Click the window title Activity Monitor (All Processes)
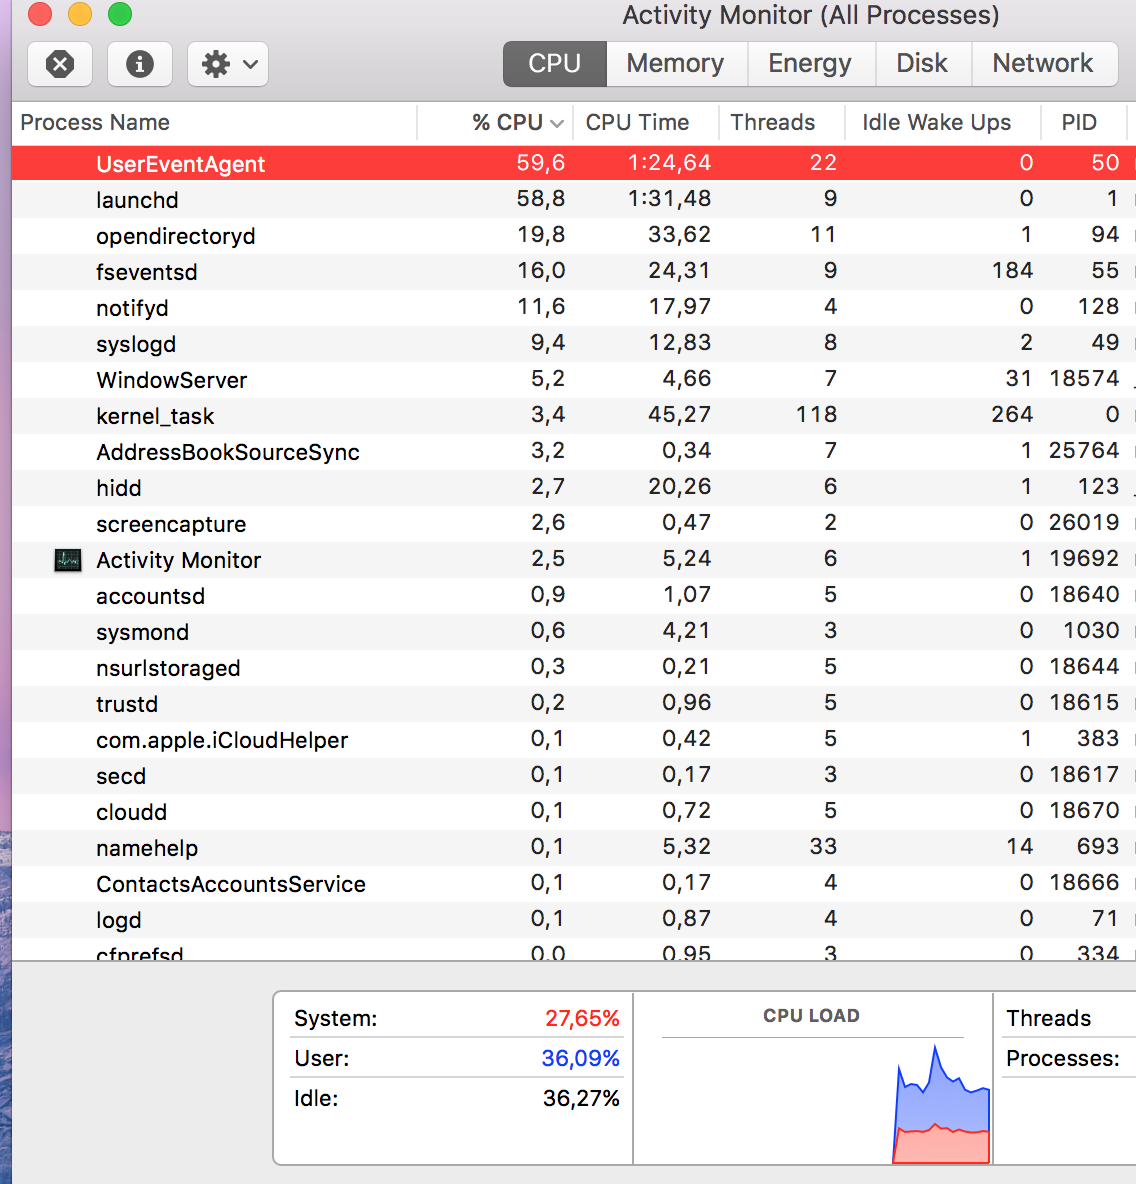The height and width of the screenshot is (1184, 1136). pos(810,15)
